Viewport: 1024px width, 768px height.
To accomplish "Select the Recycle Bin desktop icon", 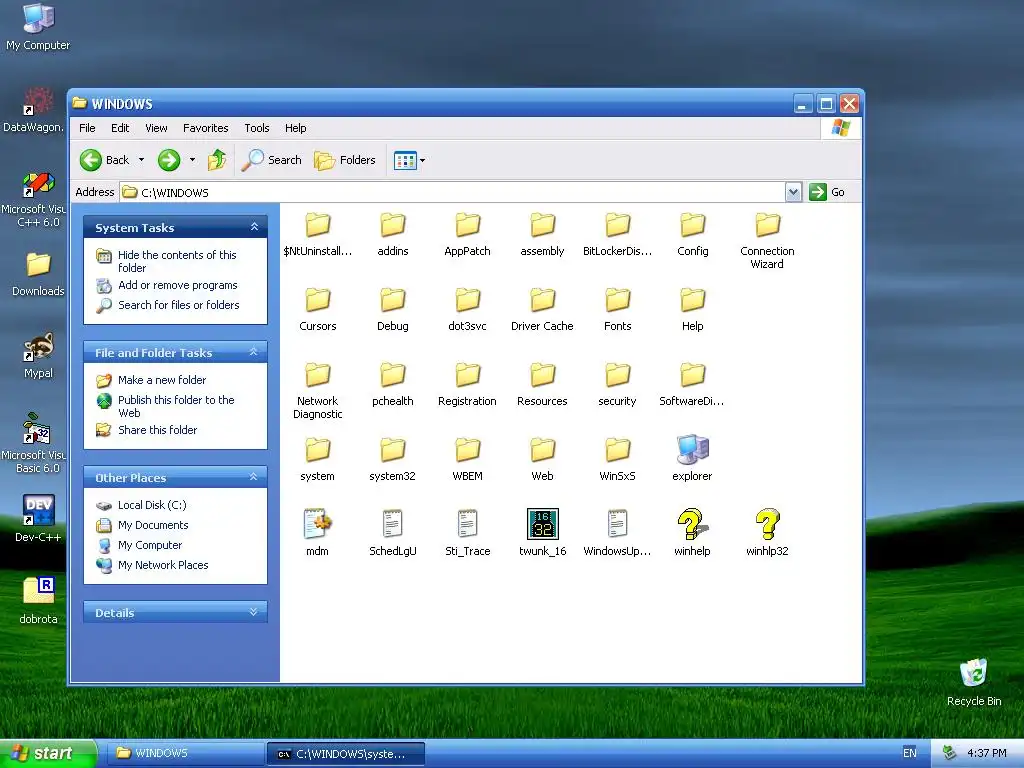I will pos(974,682).
